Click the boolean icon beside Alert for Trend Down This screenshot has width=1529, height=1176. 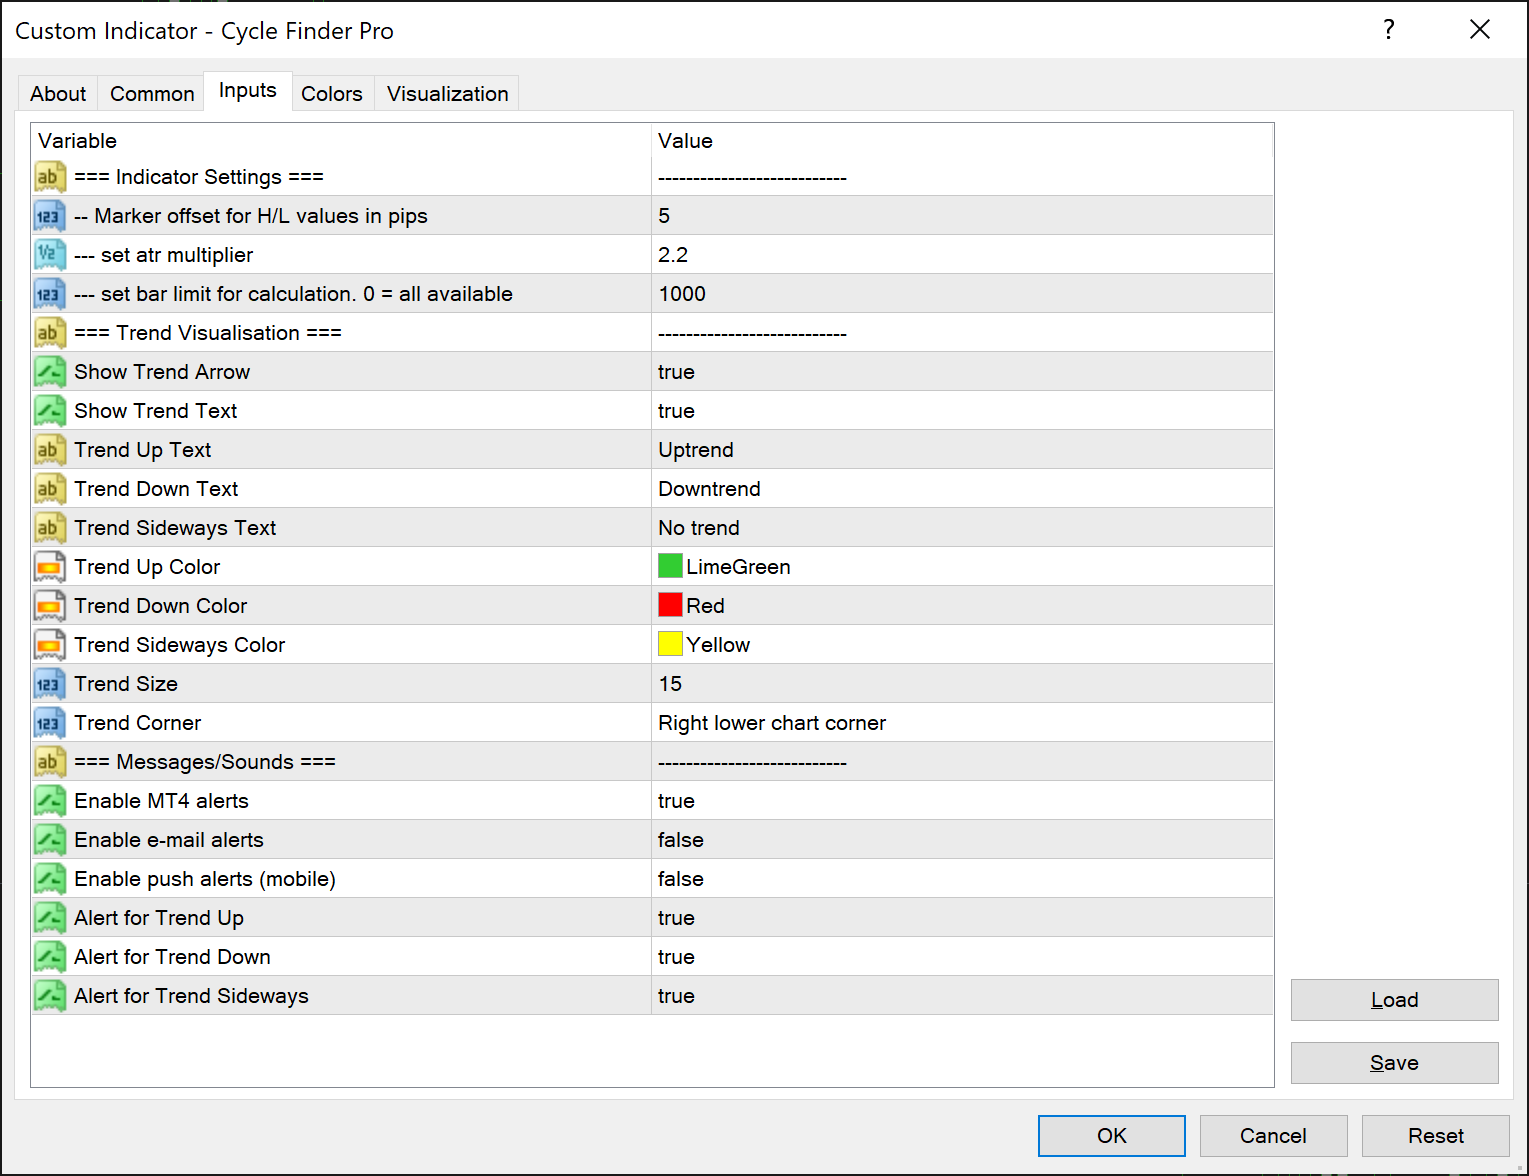point(50,957)
